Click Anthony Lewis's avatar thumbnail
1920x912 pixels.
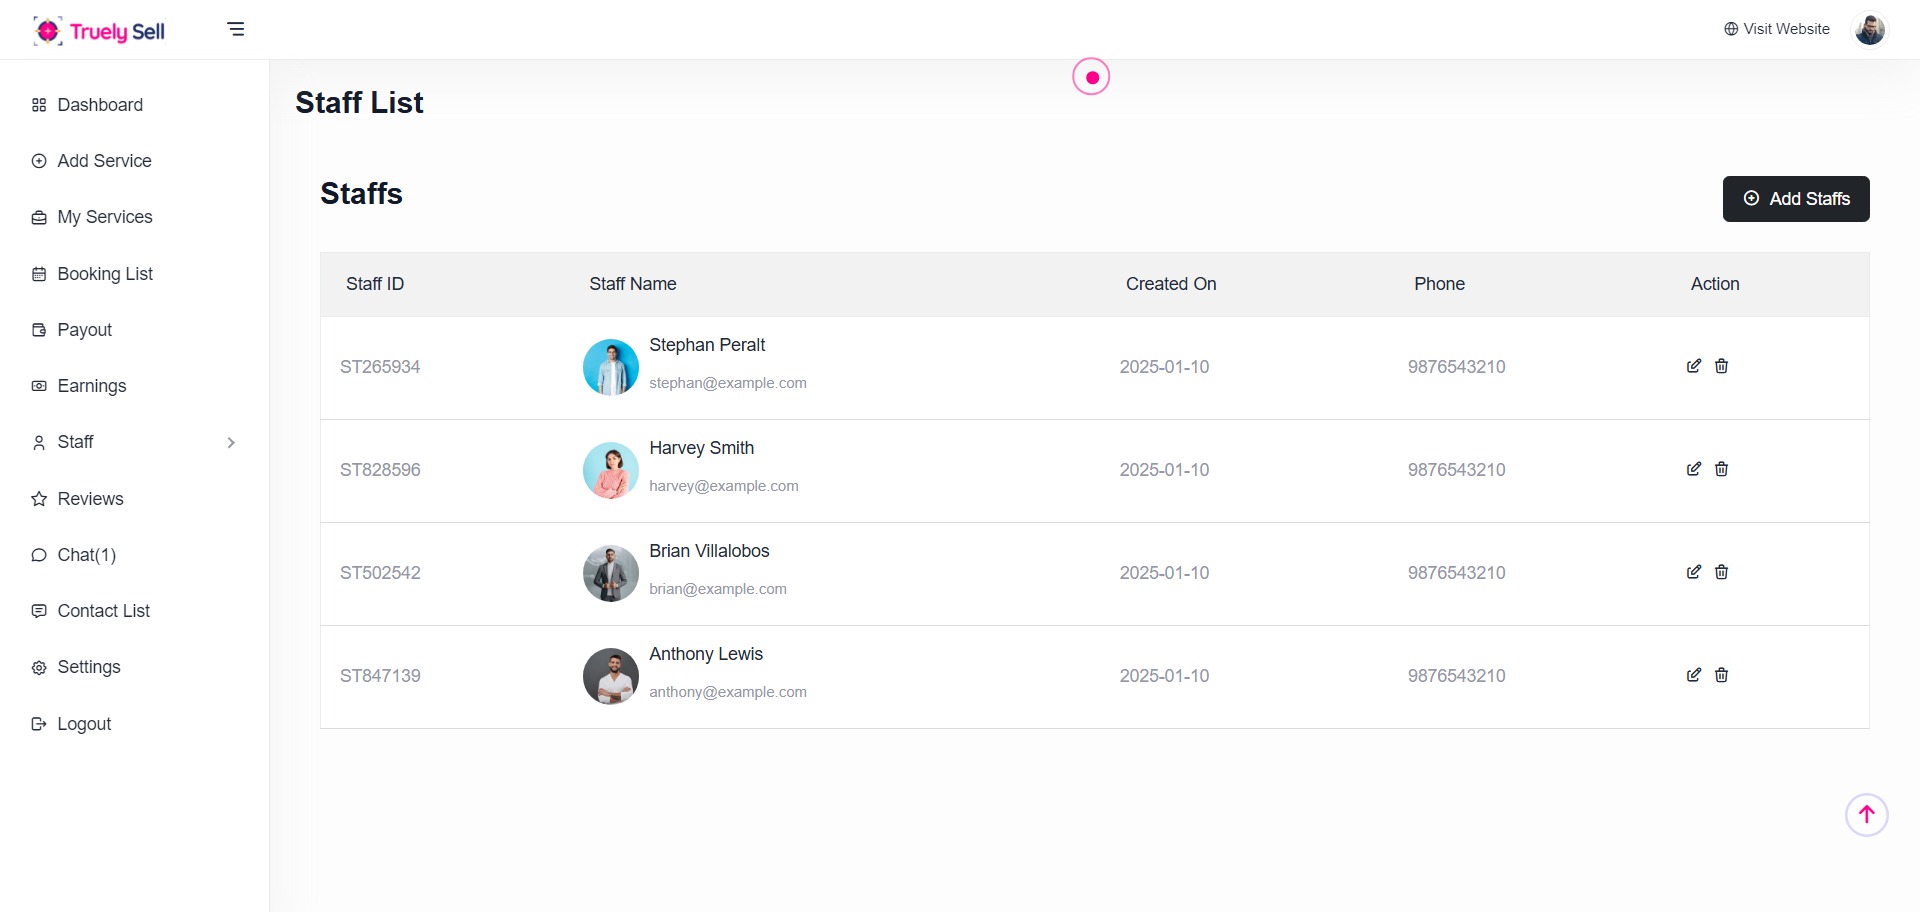[x=610, y=676]
